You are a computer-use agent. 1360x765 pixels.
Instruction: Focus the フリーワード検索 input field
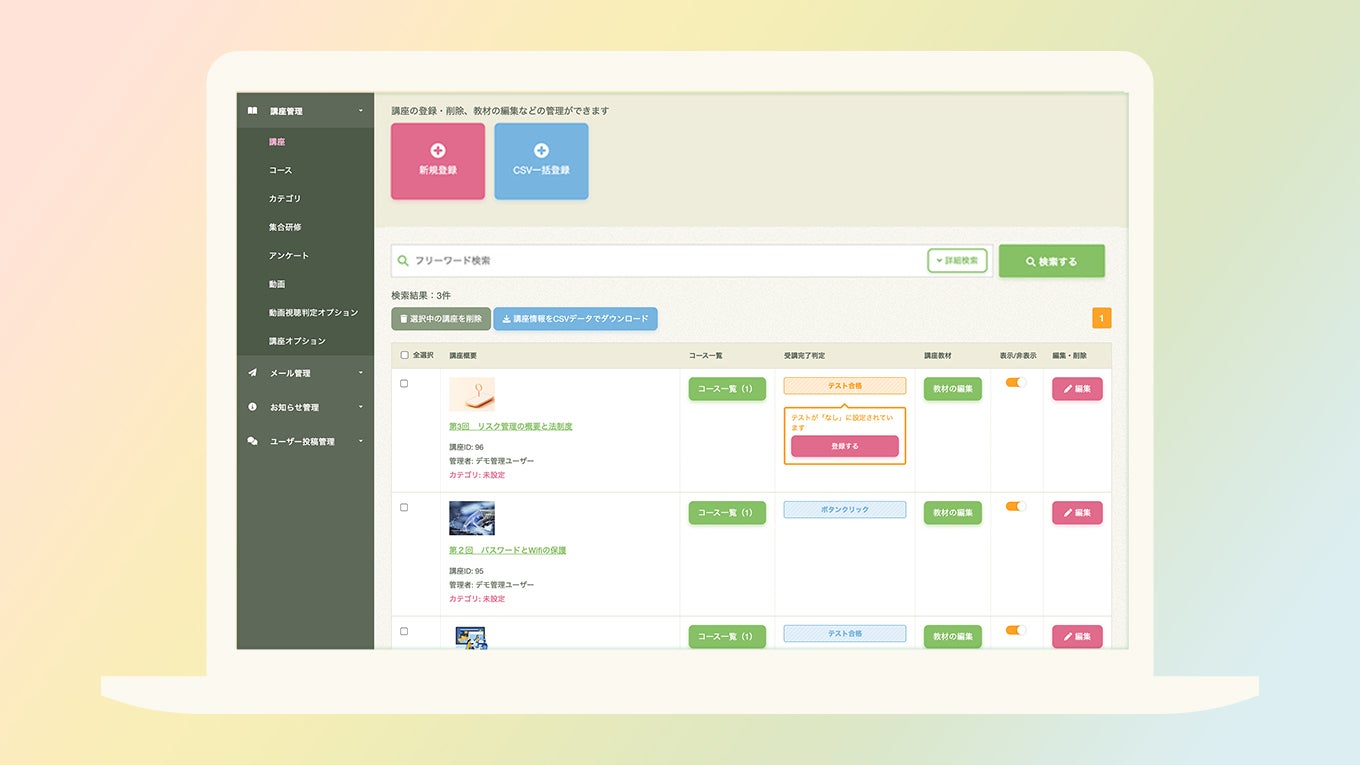[660, 261]
